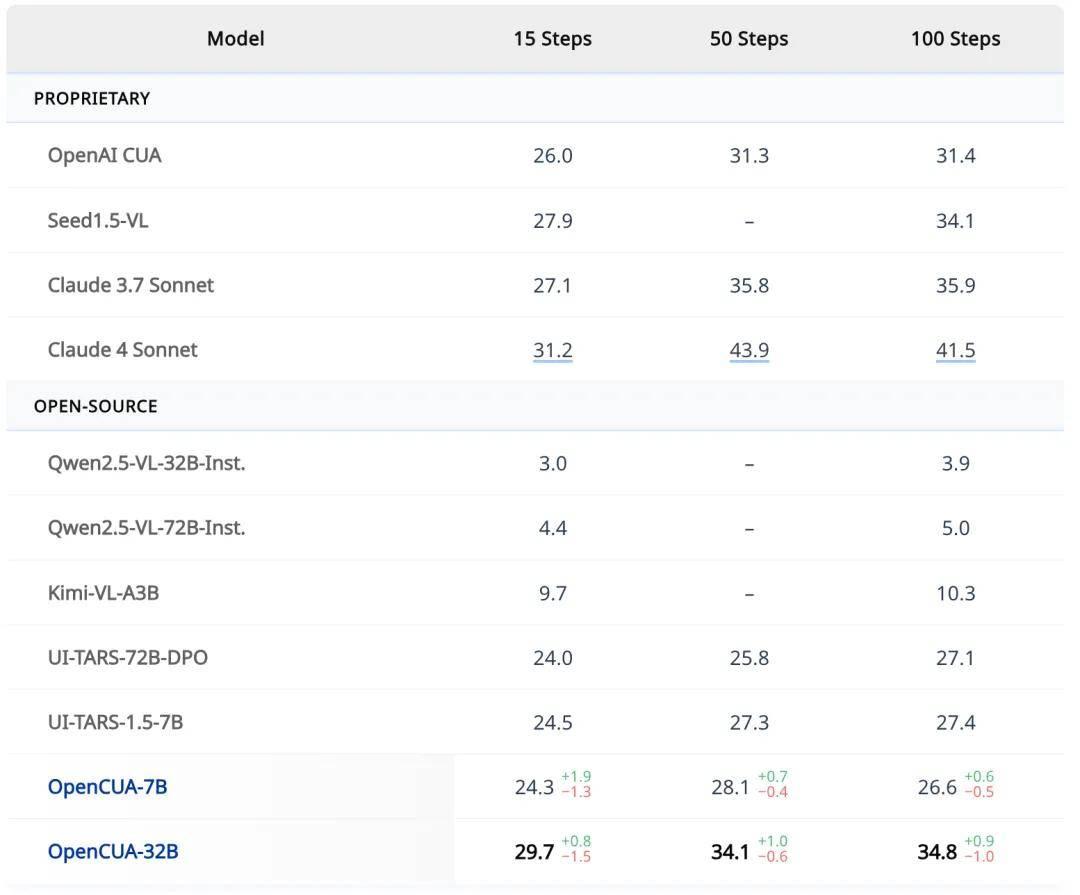Click the 15 Steps column header
This screenshot has width=1080, height=895.
552,39
